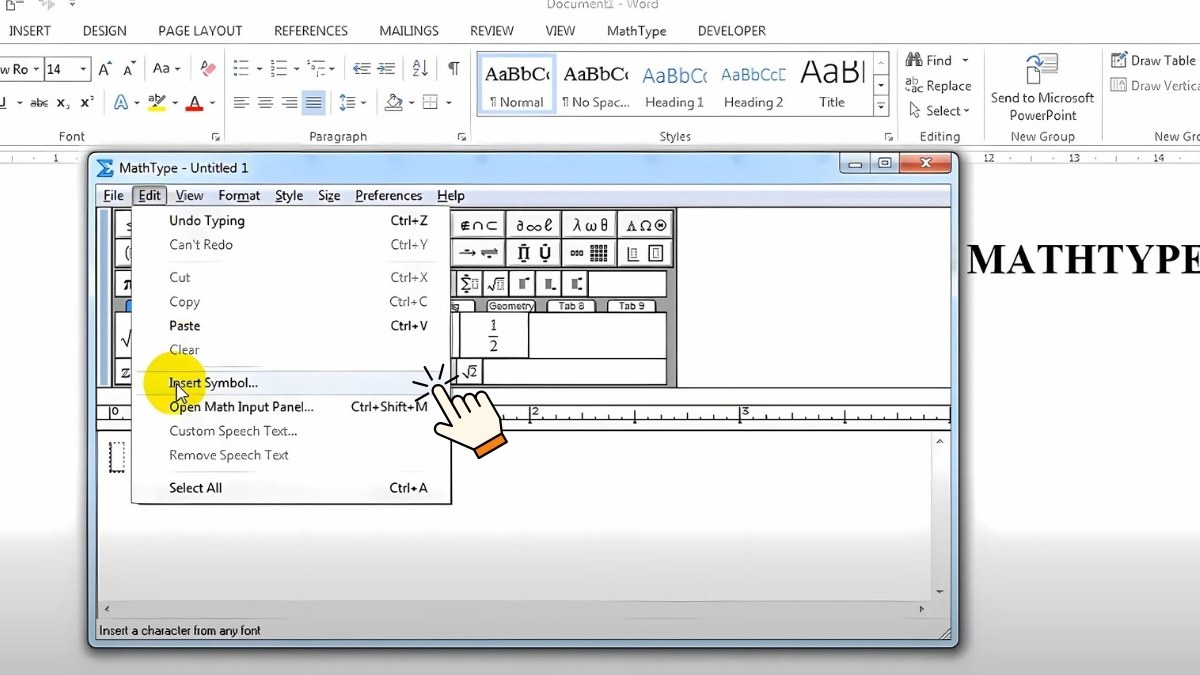The width and height of the screenshot is (1200, 675).
Task: Apply the No Spacing style
Action: [x=595, y=86]
